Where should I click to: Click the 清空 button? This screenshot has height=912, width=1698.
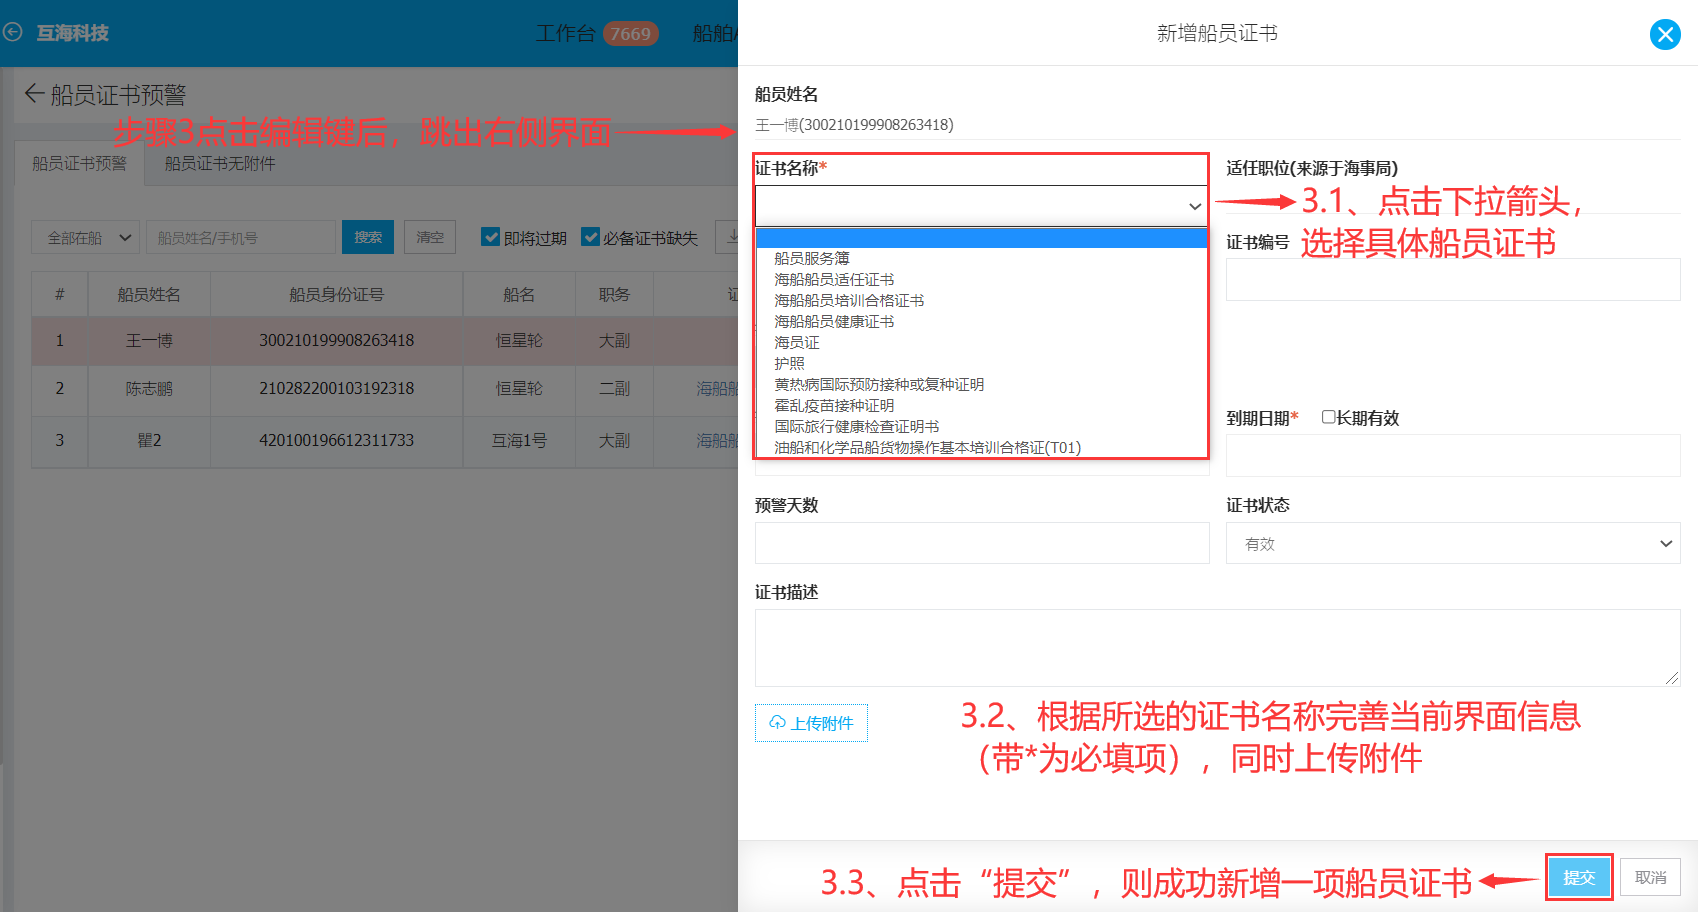430,237
